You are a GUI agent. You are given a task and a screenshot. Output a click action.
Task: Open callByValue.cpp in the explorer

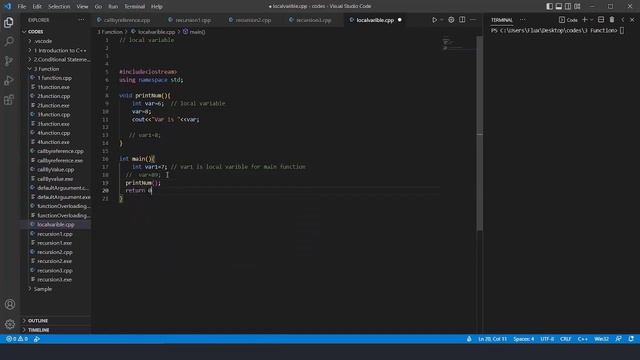(x=56, y=169)
